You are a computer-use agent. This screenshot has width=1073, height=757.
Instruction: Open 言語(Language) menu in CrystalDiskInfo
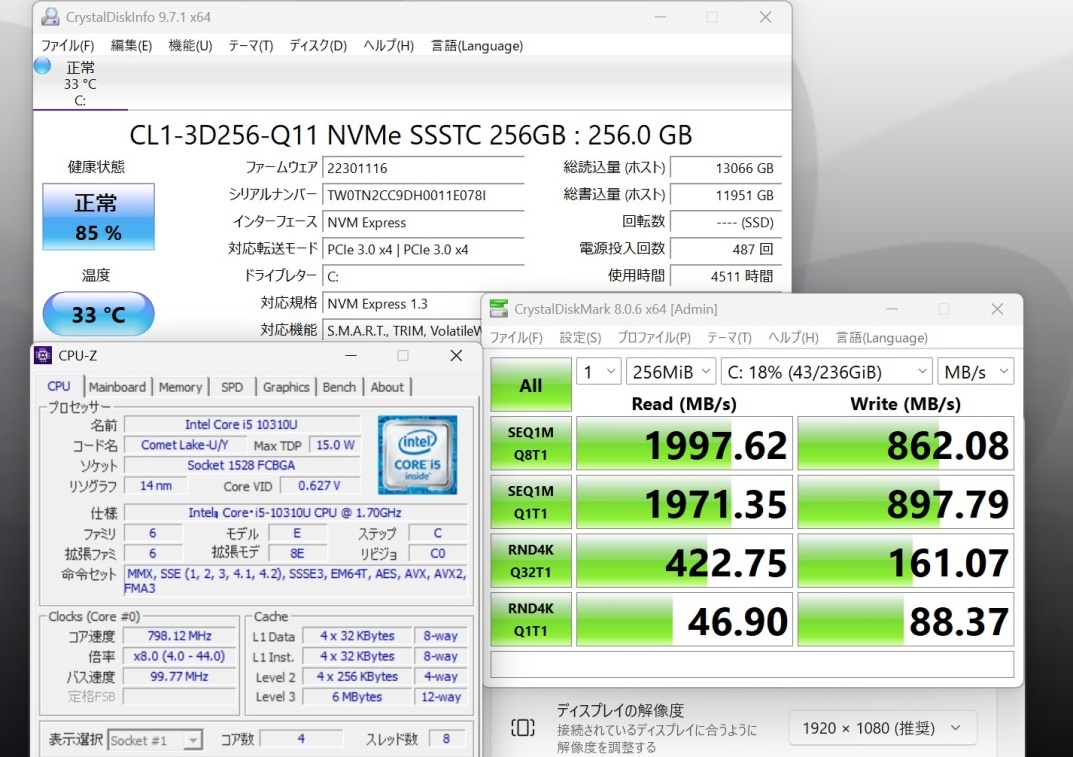point(477,46)
